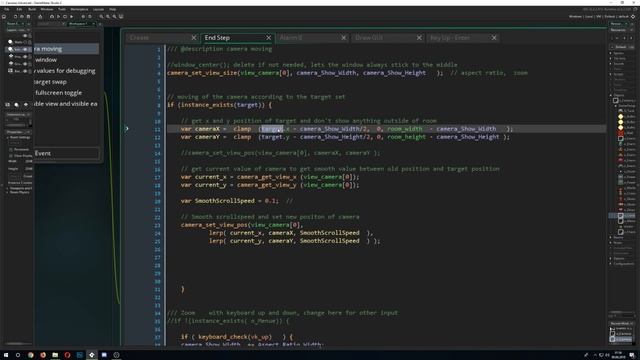Viewport: 640px width, 360px height.
Task: Click the code line 11 arrow marker
Action: (x=127, y=129)
